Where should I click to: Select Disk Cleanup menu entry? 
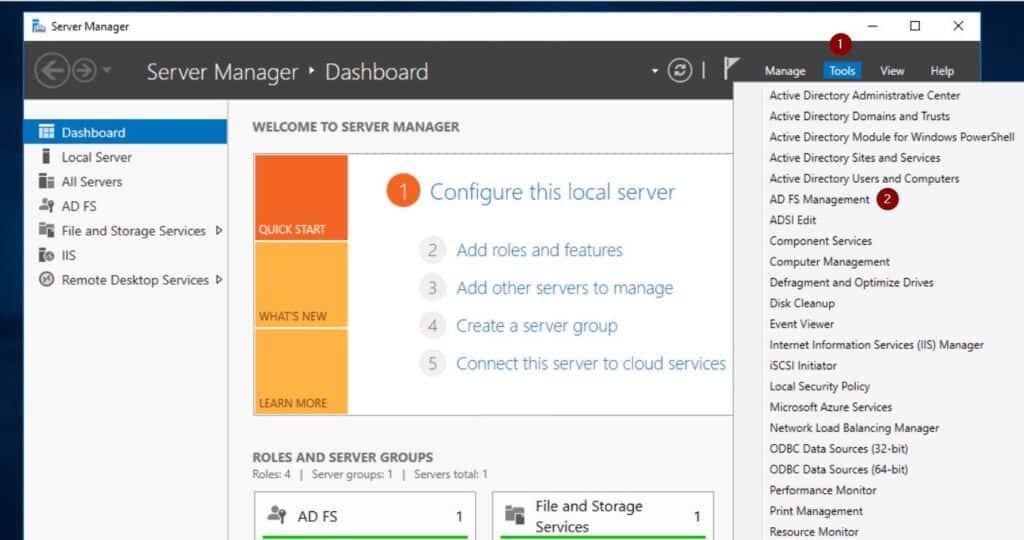click(802, 304)
